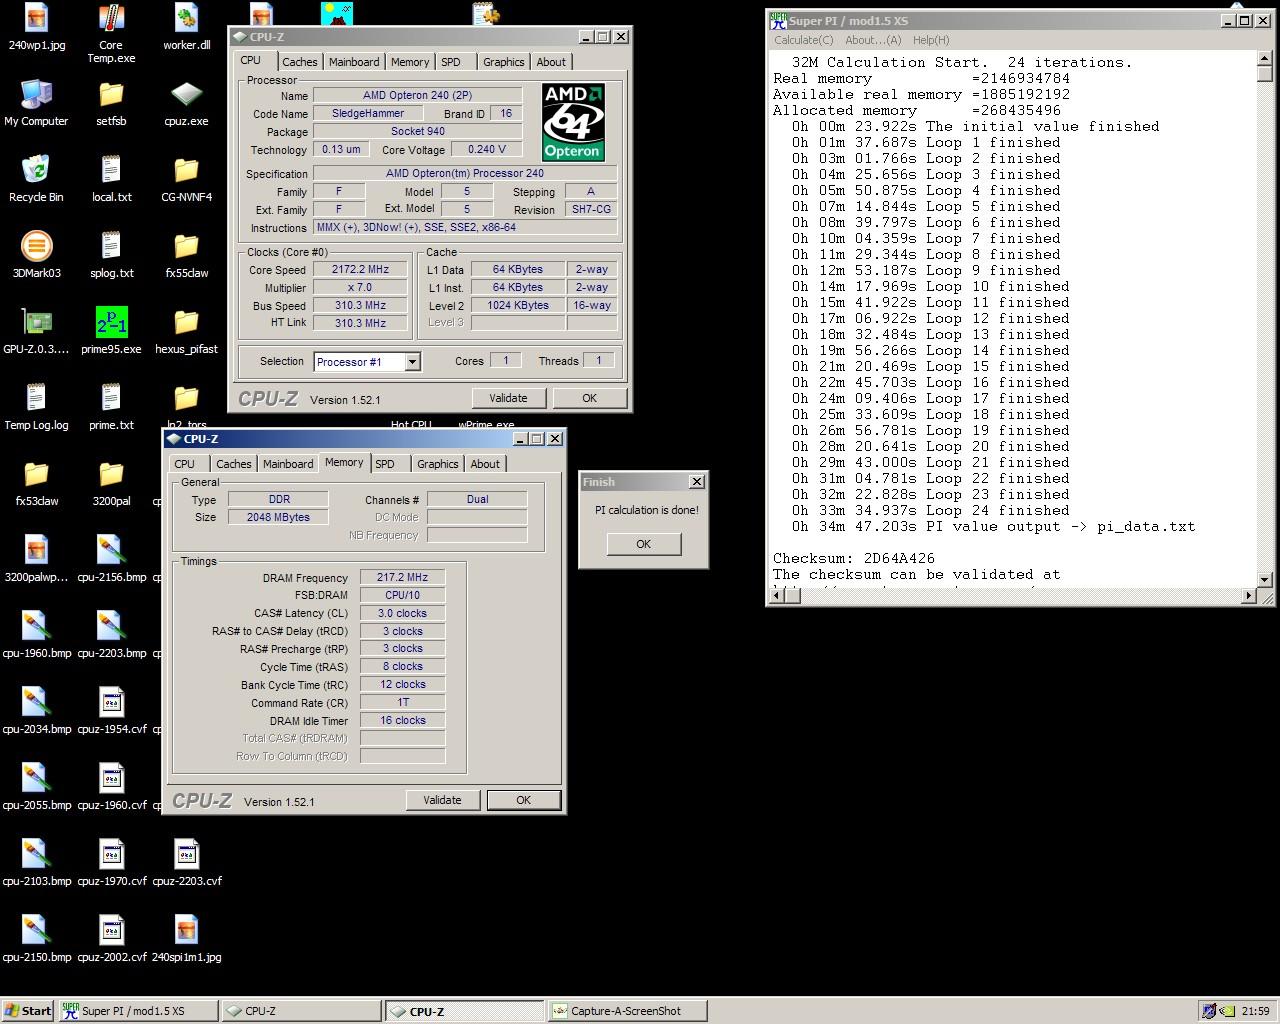Screen dimensions: 1280x1024
Task: Open prime.txt desktop file
Action: pyautogui.click(x=111, y=406)
